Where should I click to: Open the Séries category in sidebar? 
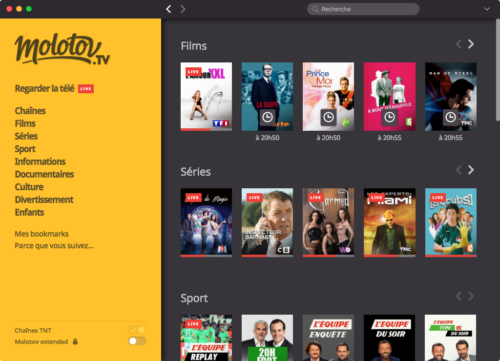click(26, 136)
